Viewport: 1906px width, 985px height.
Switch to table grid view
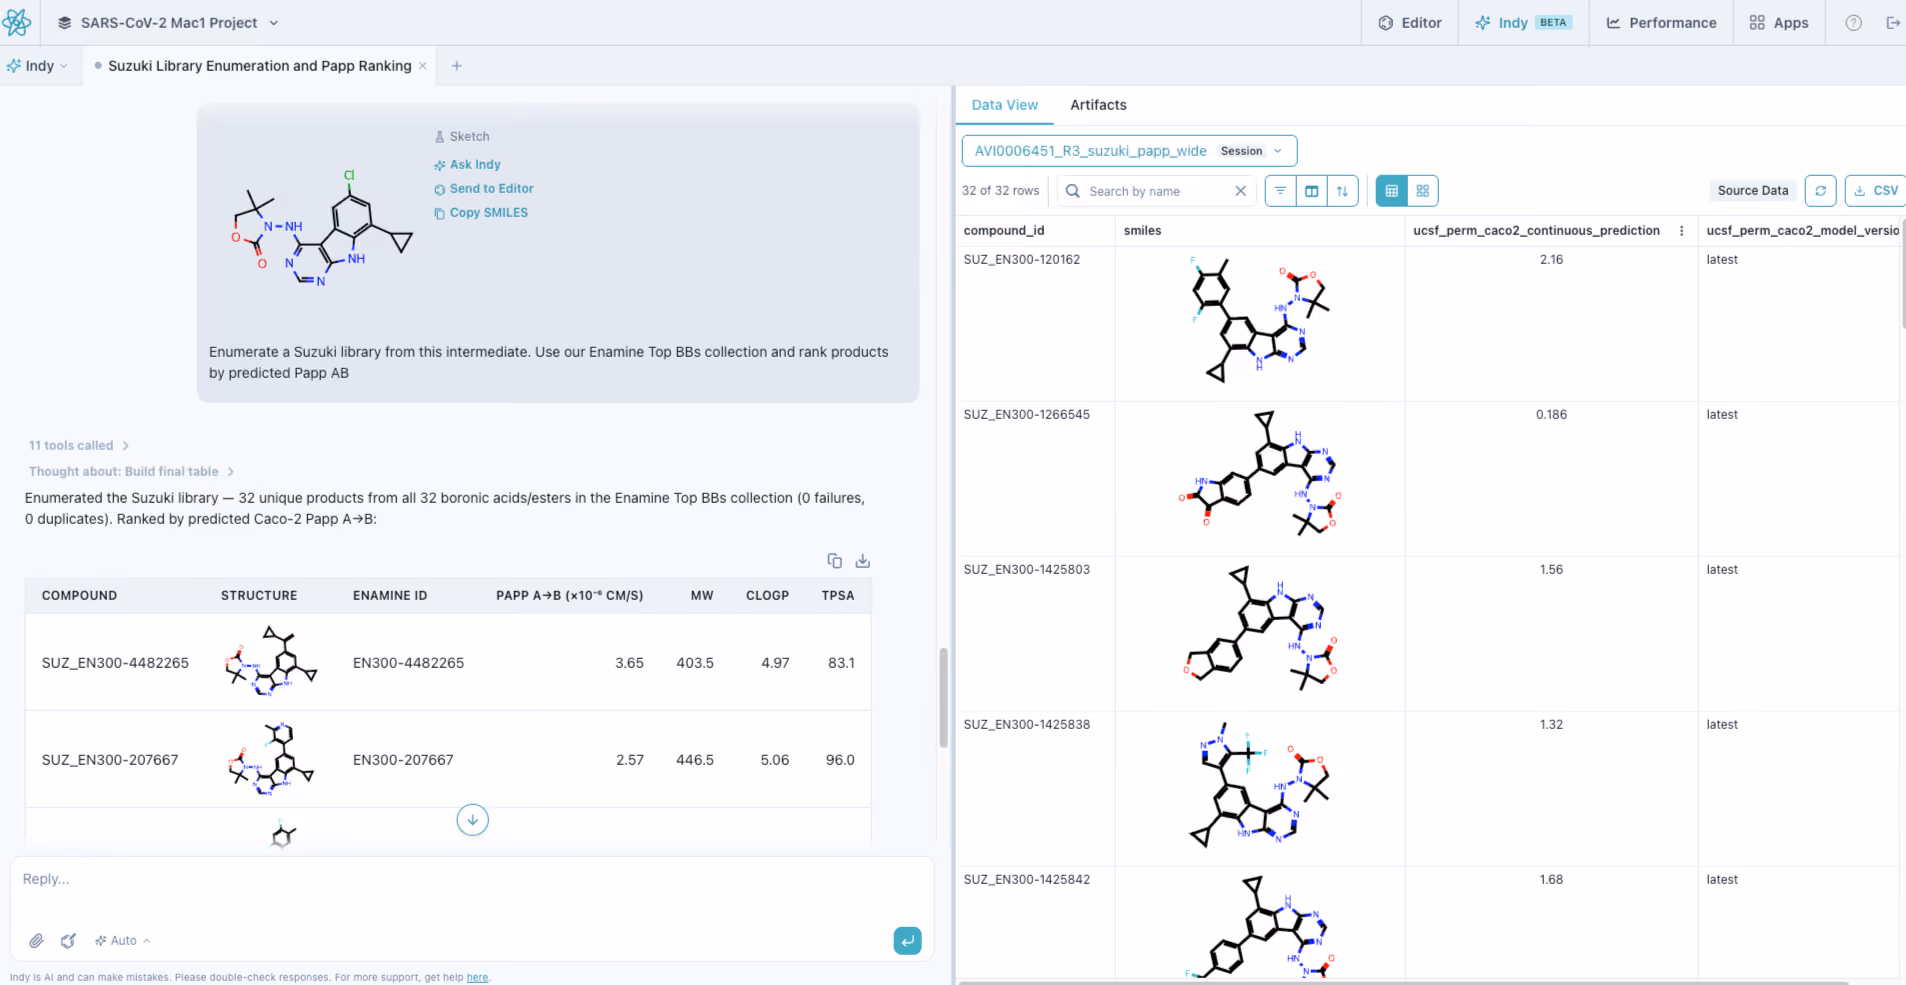tap(1391, 191)
